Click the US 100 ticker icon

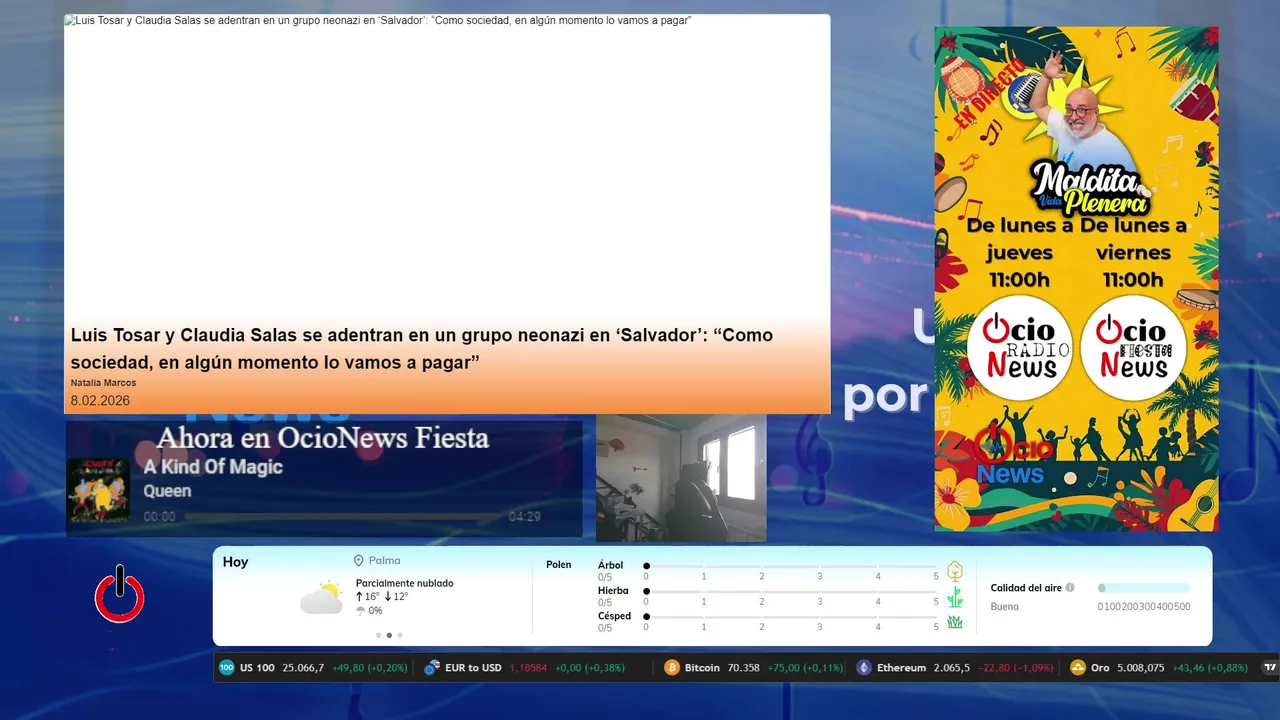click(227, 668)
